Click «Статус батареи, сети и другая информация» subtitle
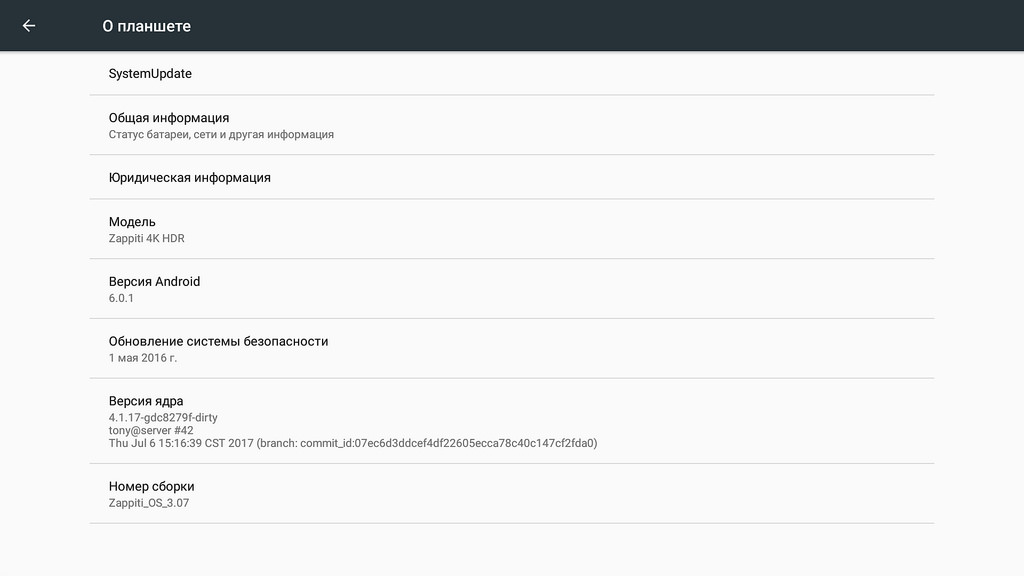The height and width of the screenshot is (576, 1024). point(221,135)
